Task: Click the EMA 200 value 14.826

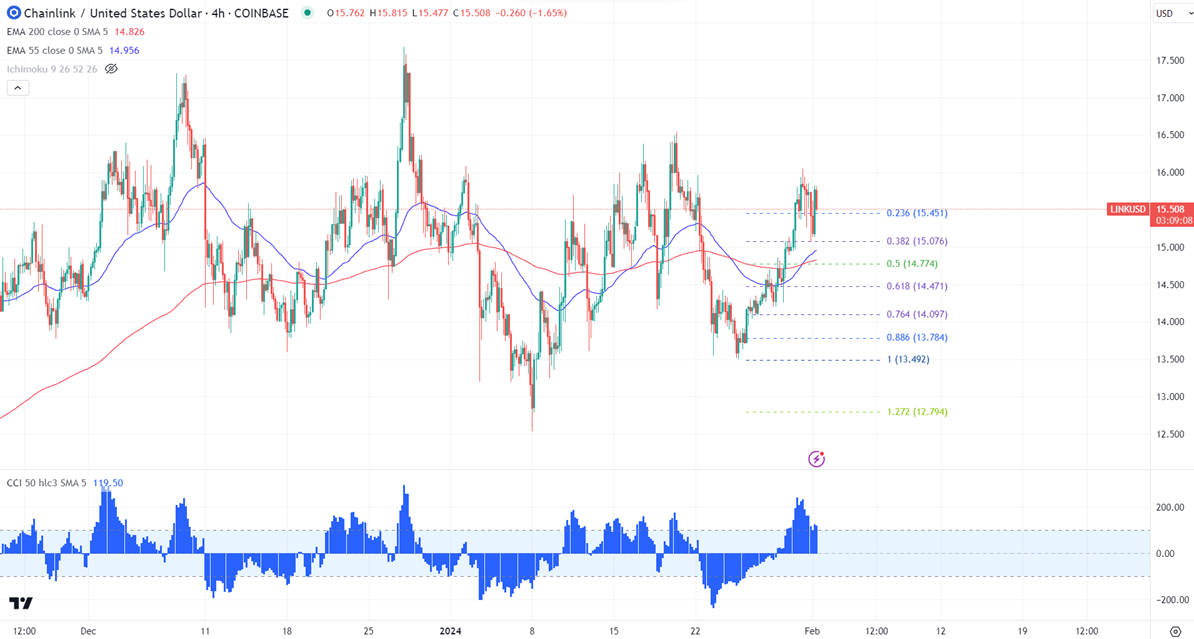Action: click(x=129, y=32)
